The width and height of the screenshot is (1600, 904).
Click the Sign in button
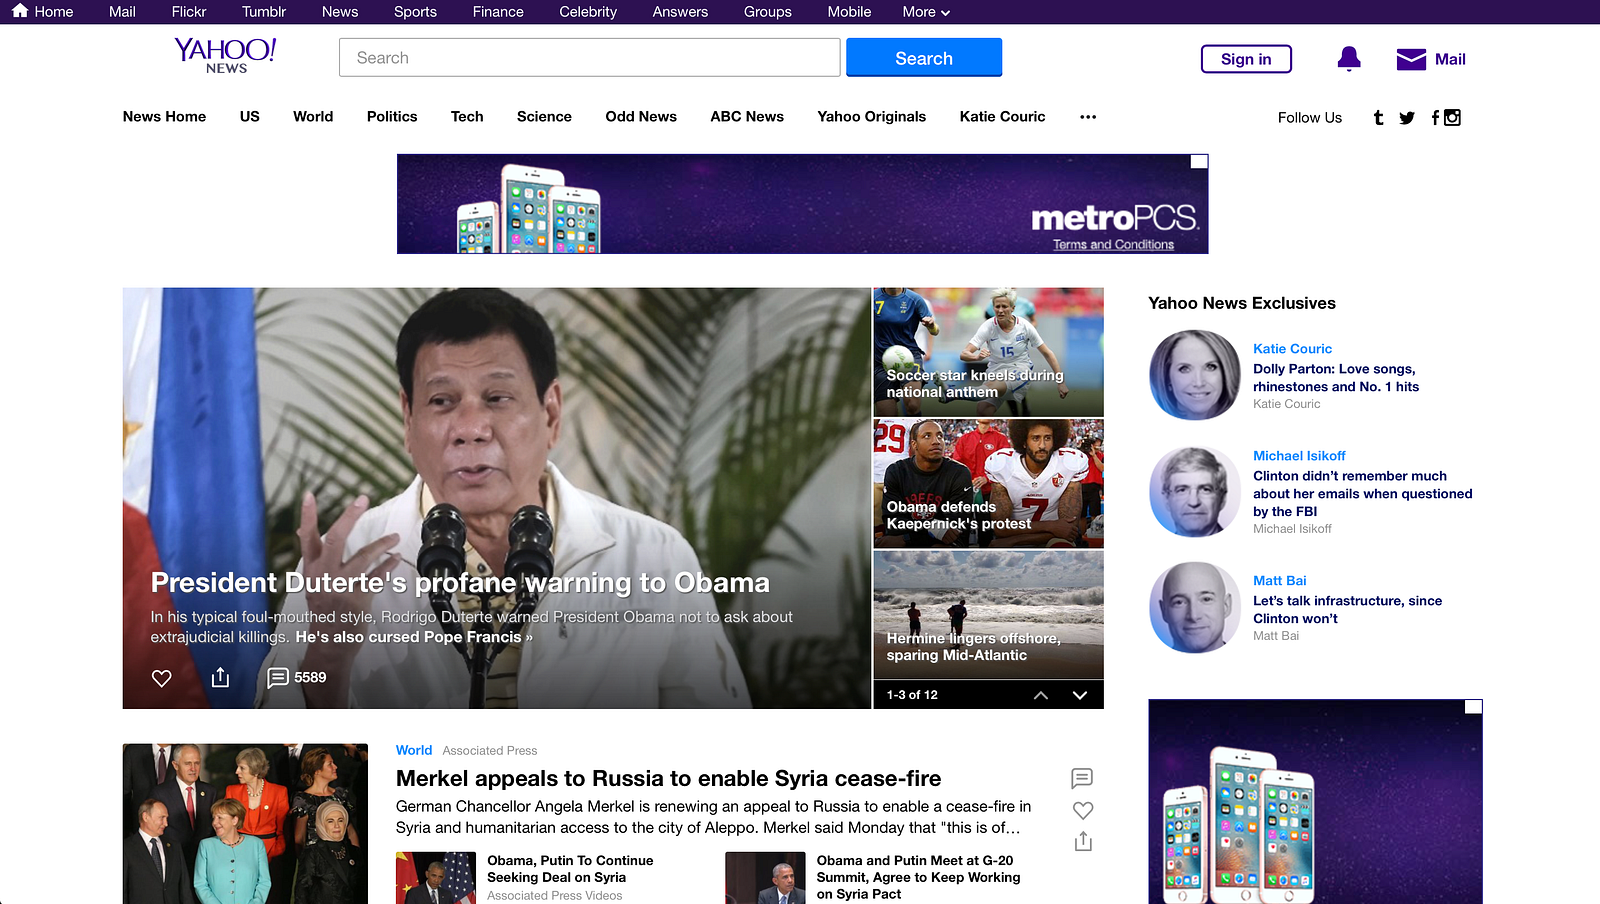(1246, 59)
